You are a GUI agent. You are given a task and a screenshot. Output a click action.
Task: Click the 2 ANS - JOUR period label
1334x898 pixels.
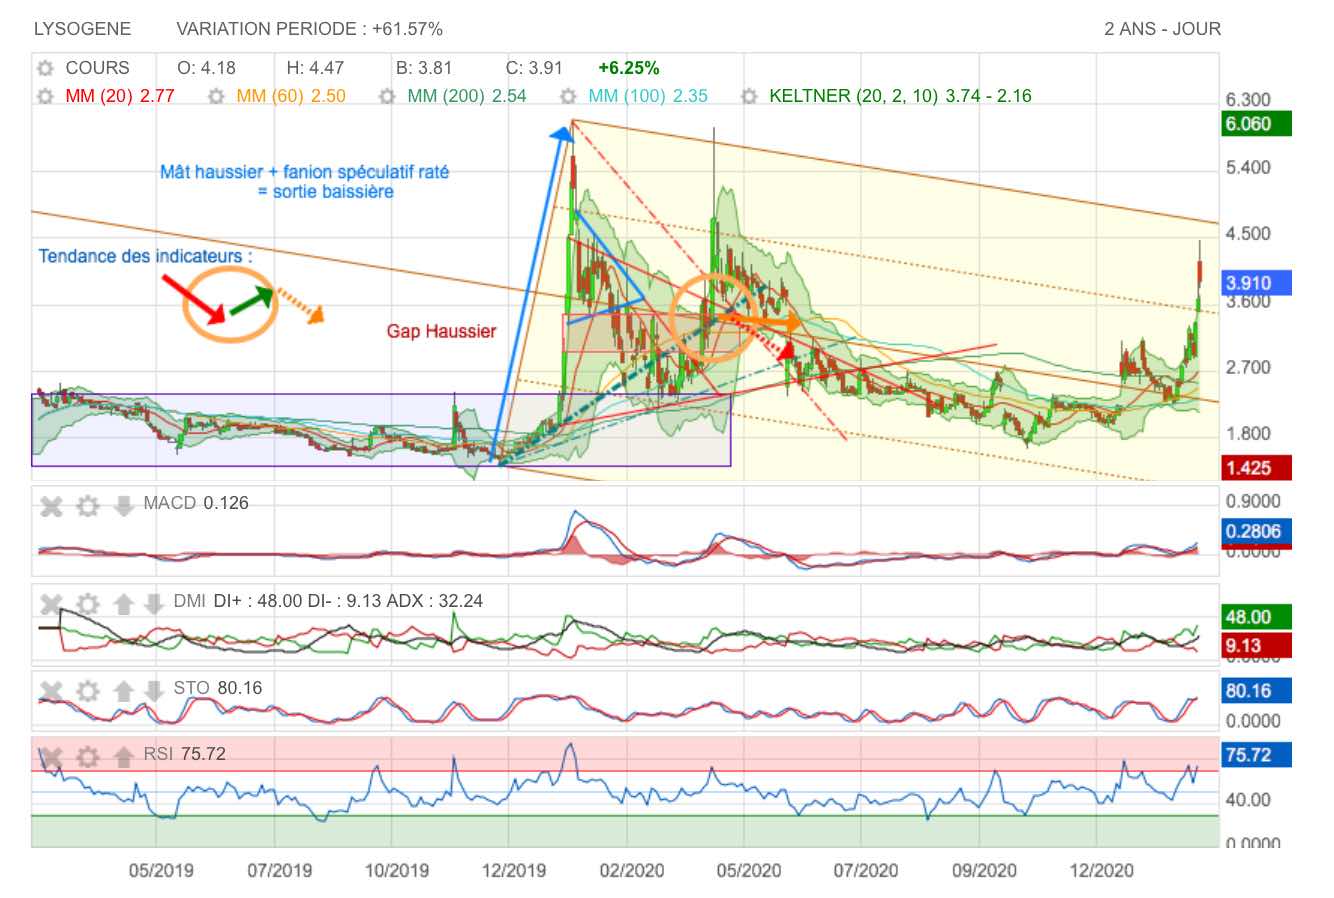point(1162,29)
